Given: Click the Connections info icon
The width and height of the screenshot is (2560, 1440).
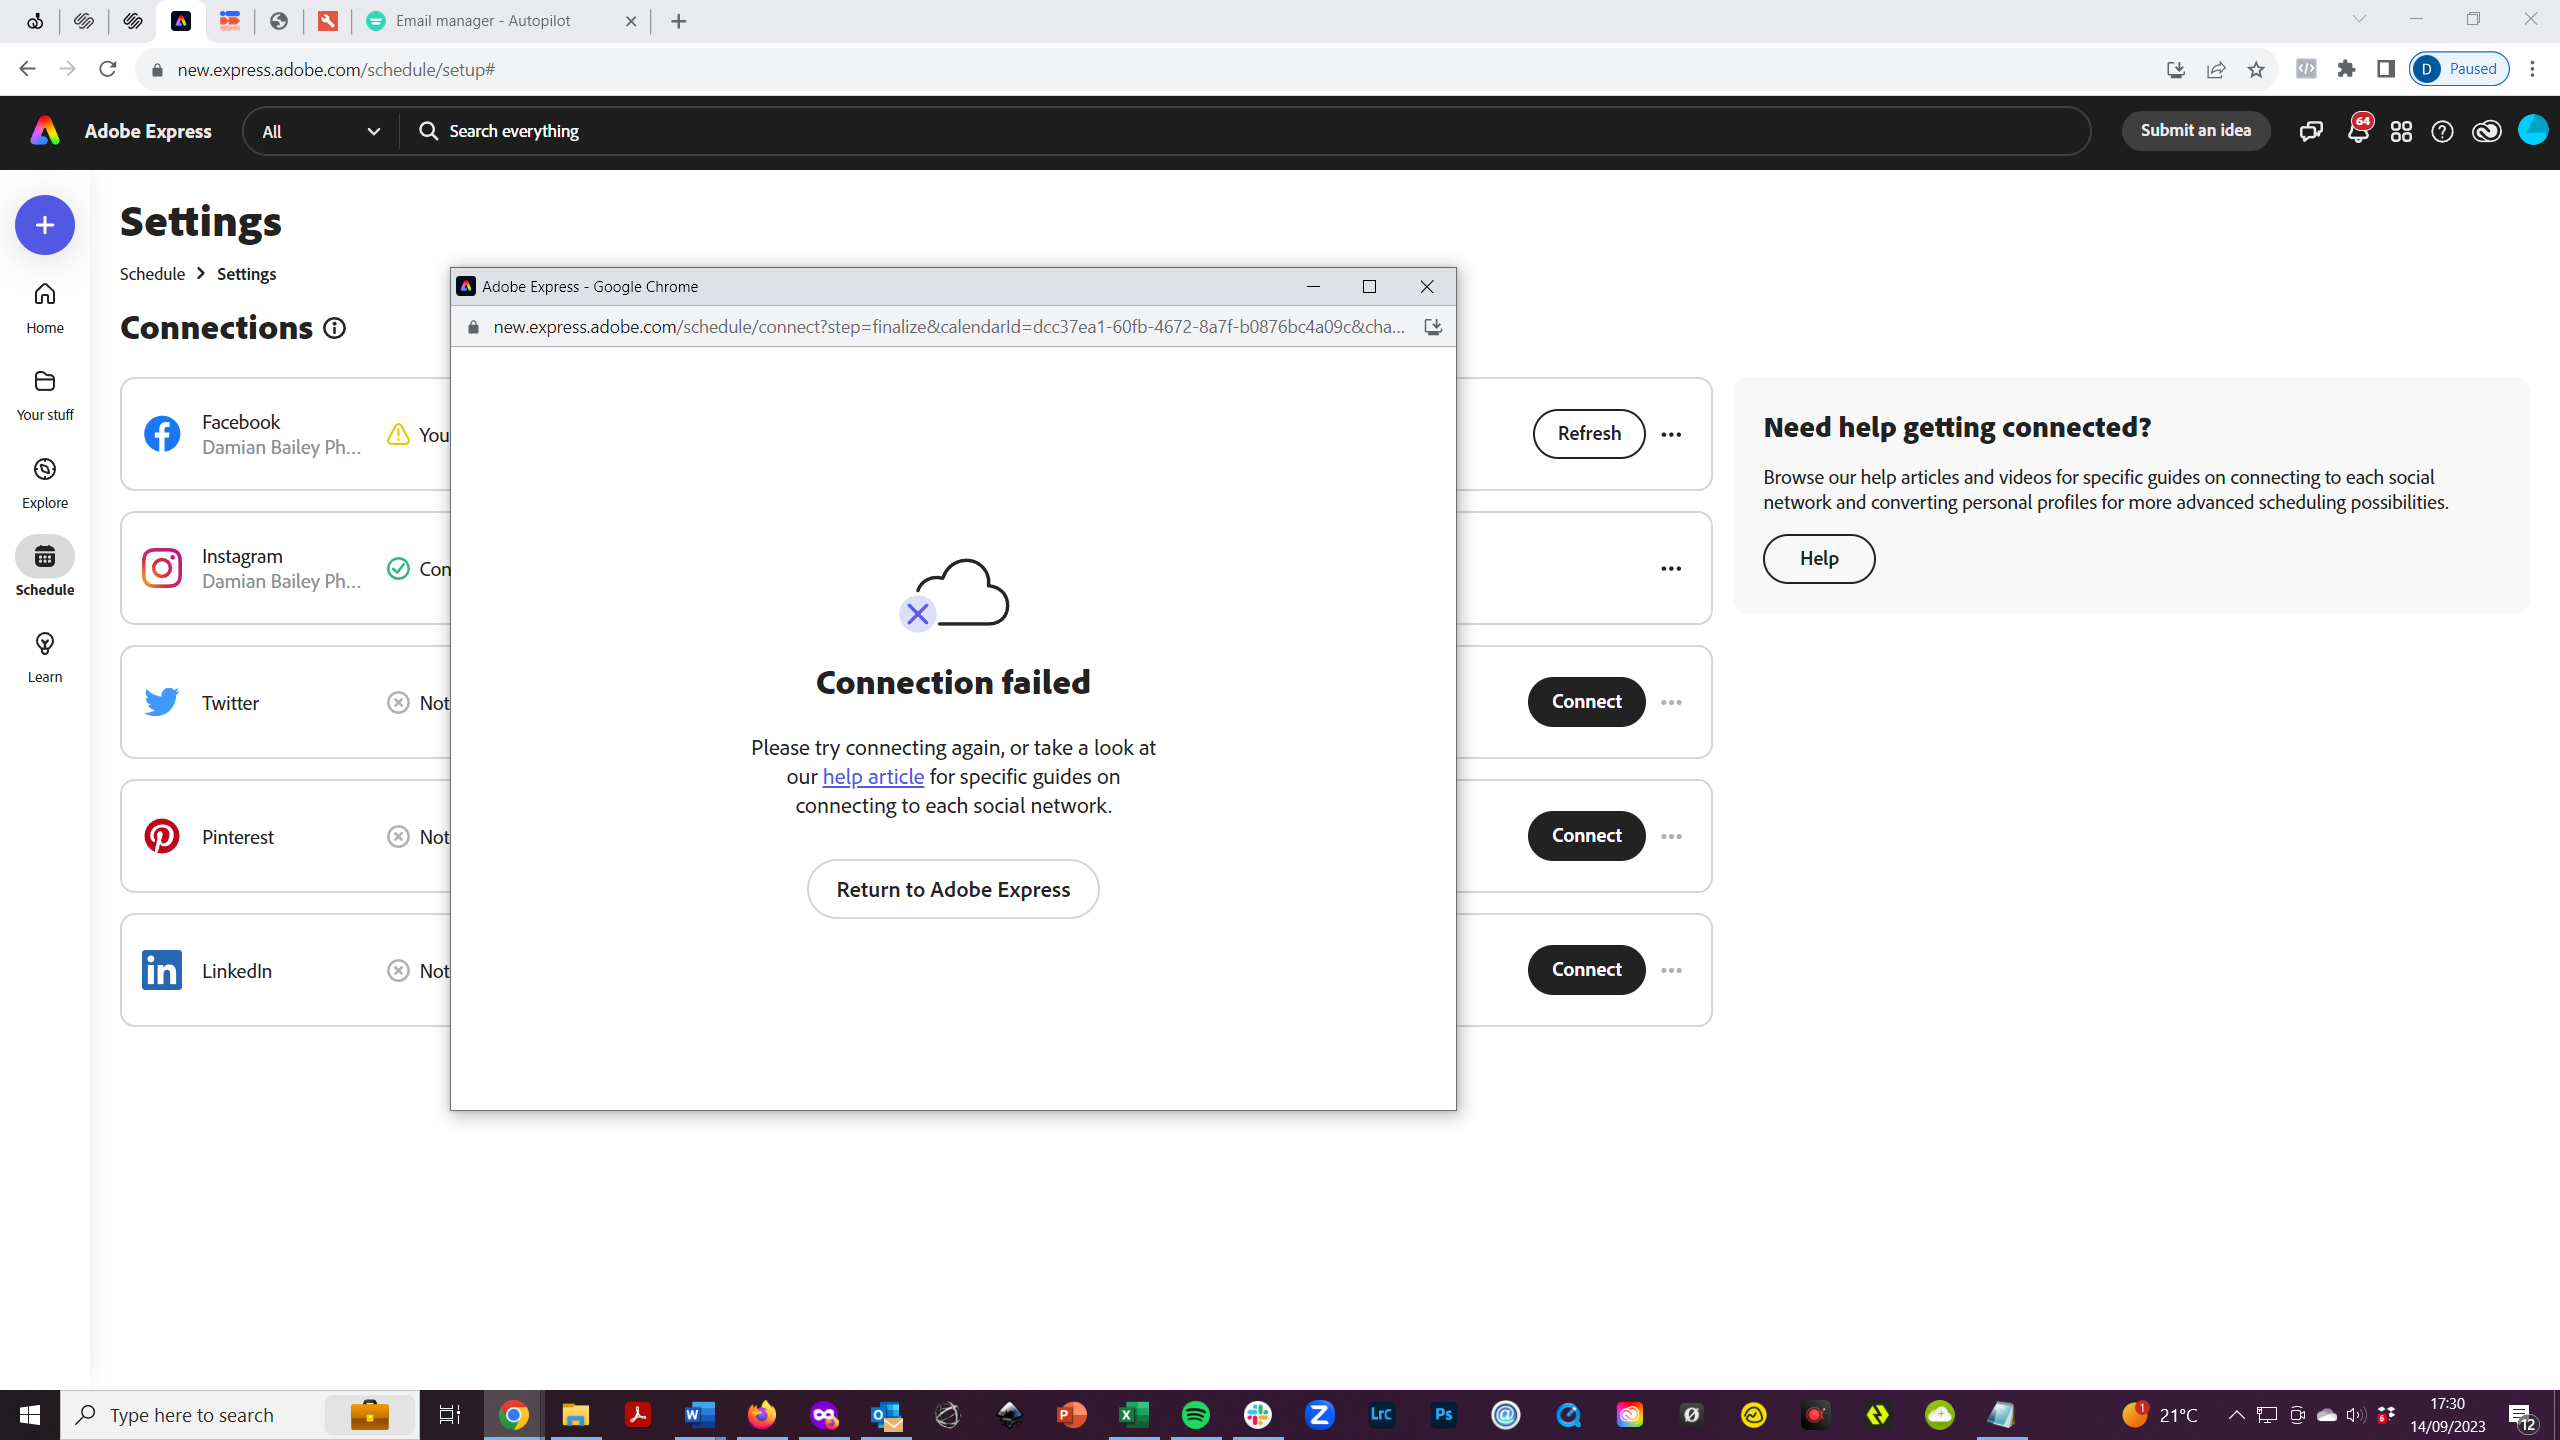Looking at the screenshot, I should point(335,328).
